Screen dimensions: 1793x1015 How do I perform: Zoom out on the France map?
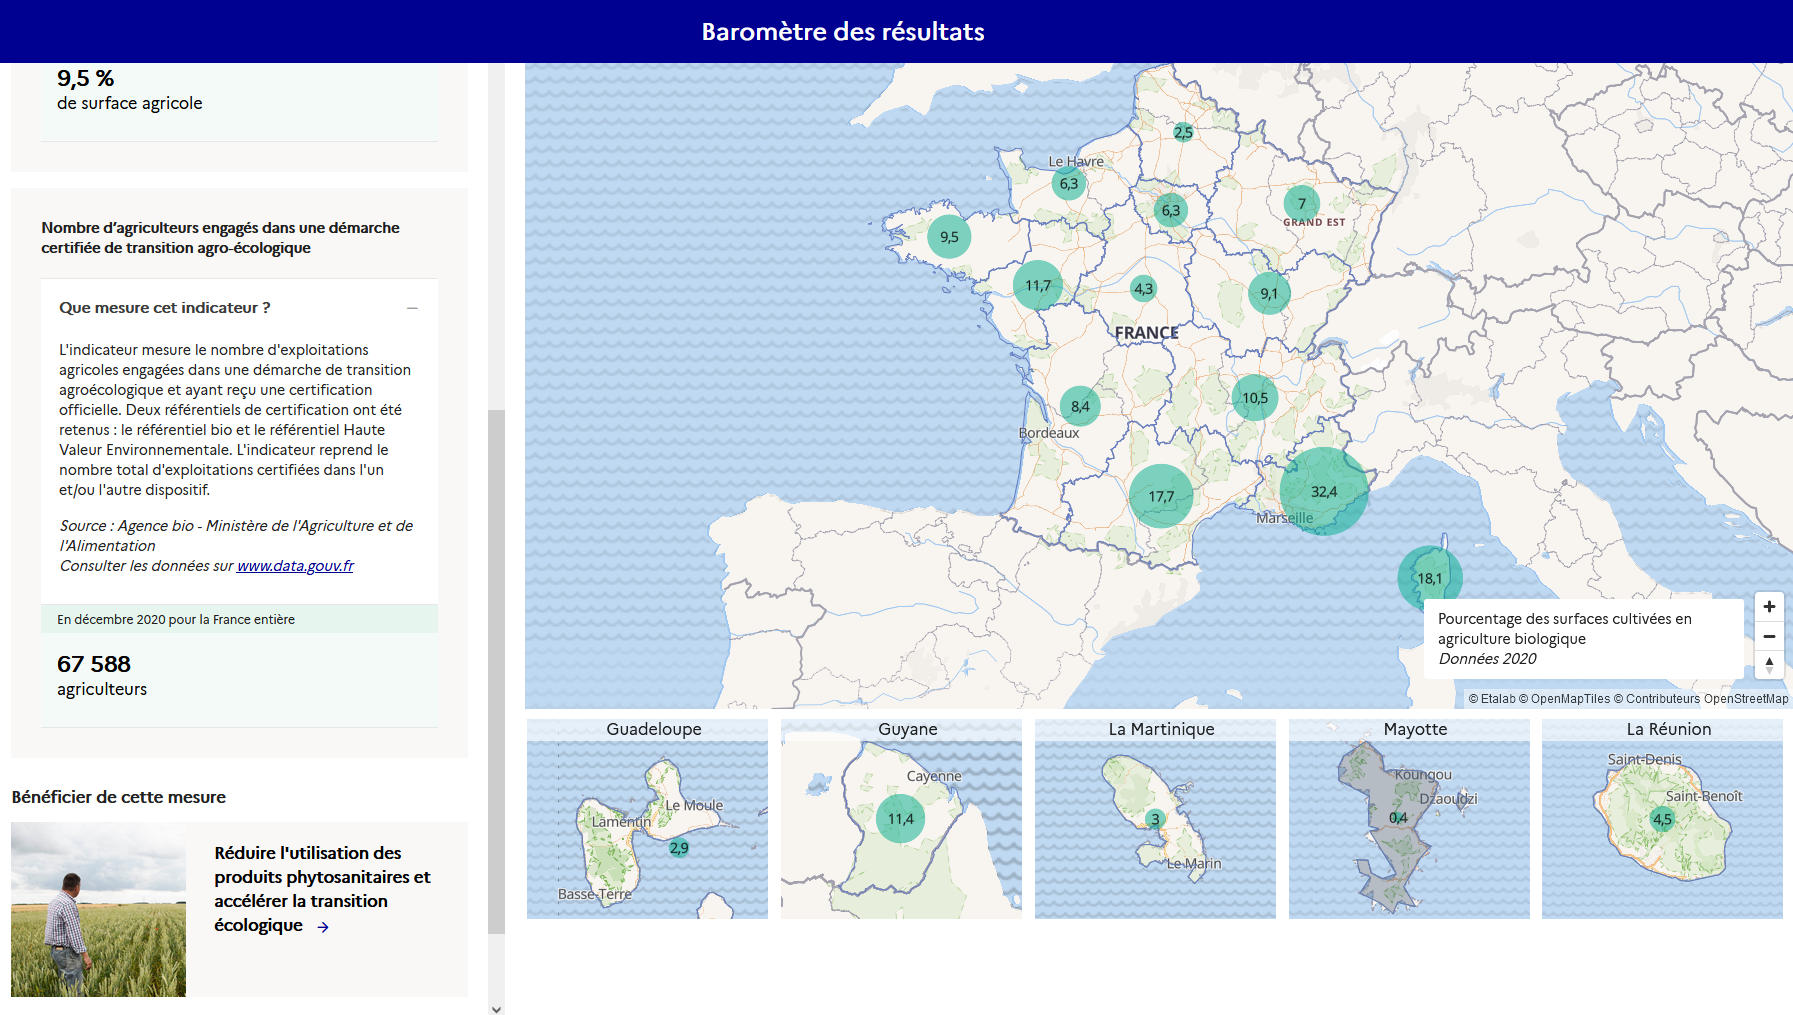pyautogui.click(x=1769, y=636)
